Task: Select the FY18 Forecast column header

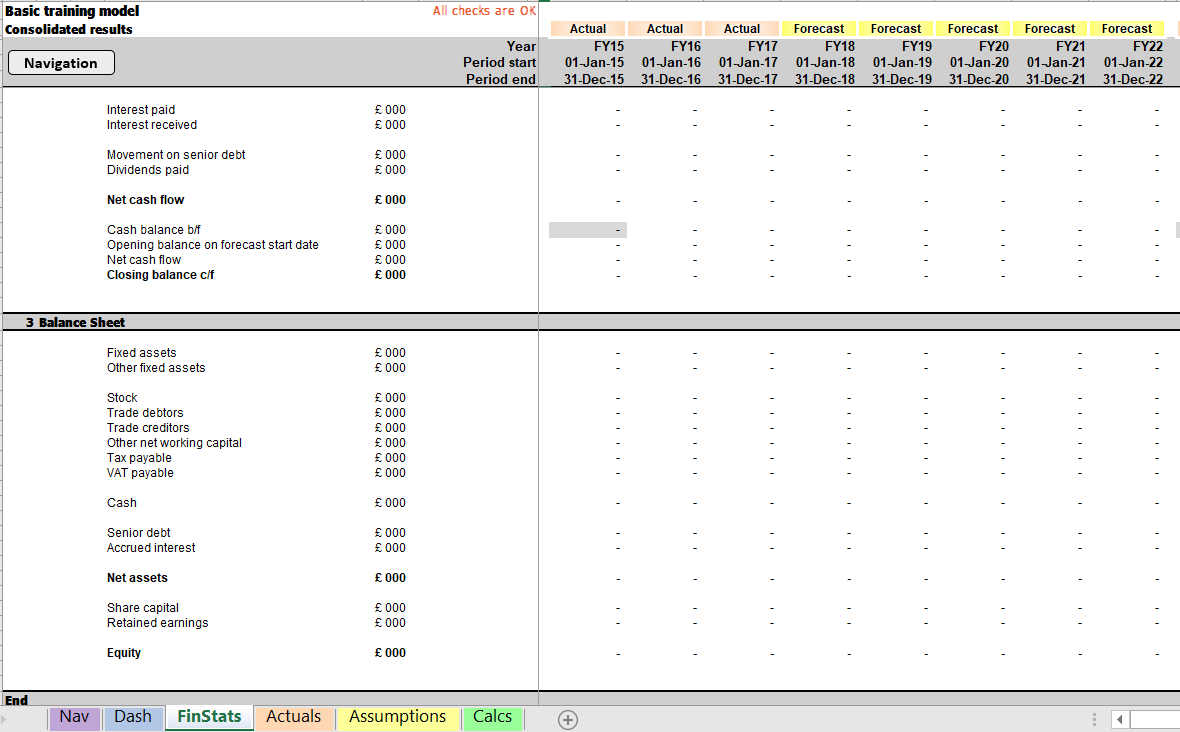Action: (818, 28)
